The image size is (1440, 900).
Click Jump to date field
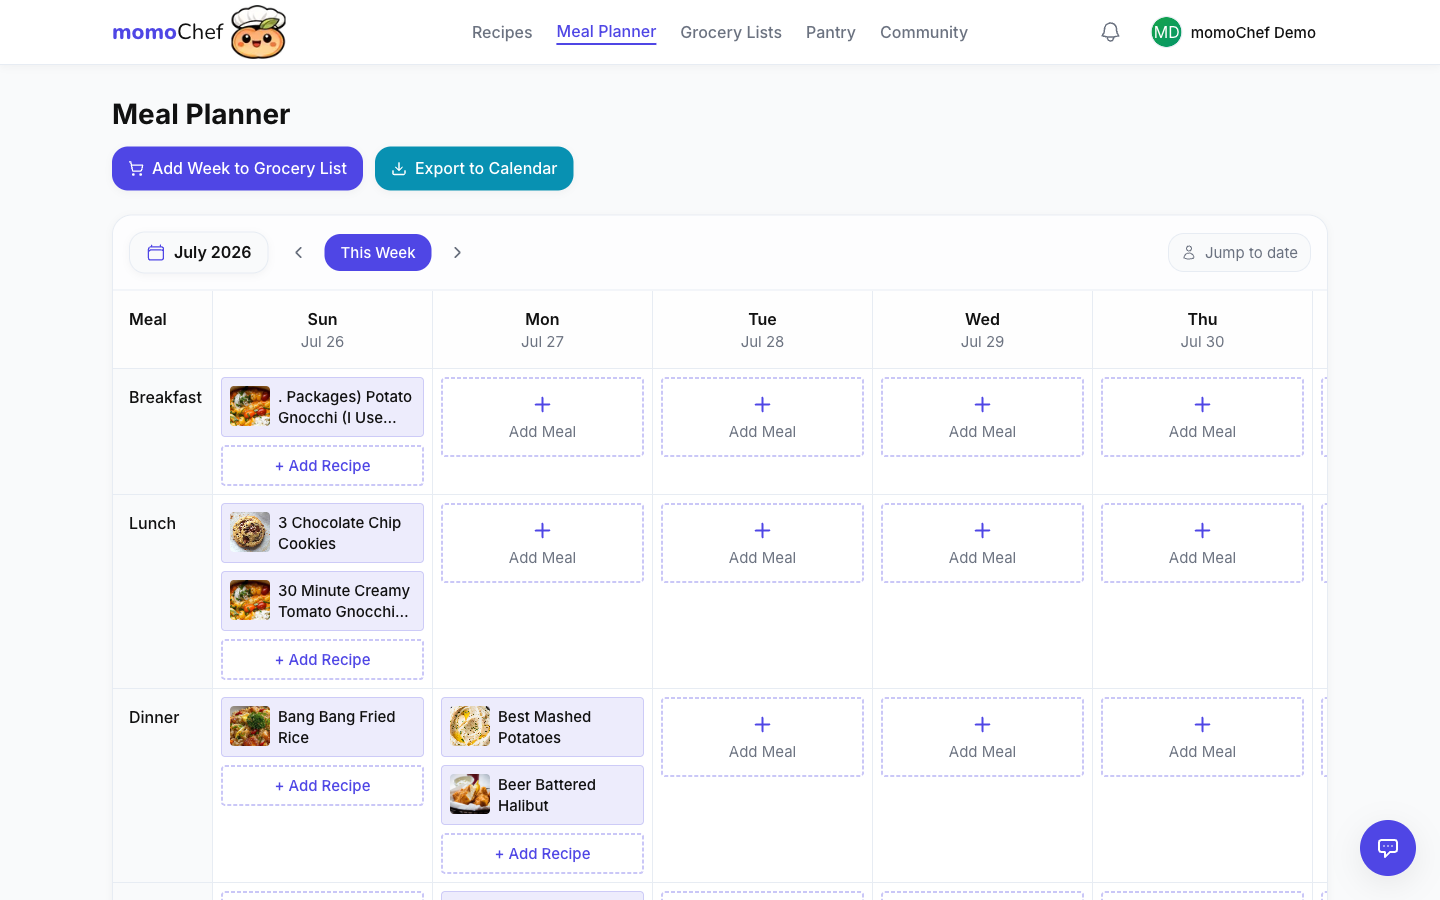coord(1239,252)
